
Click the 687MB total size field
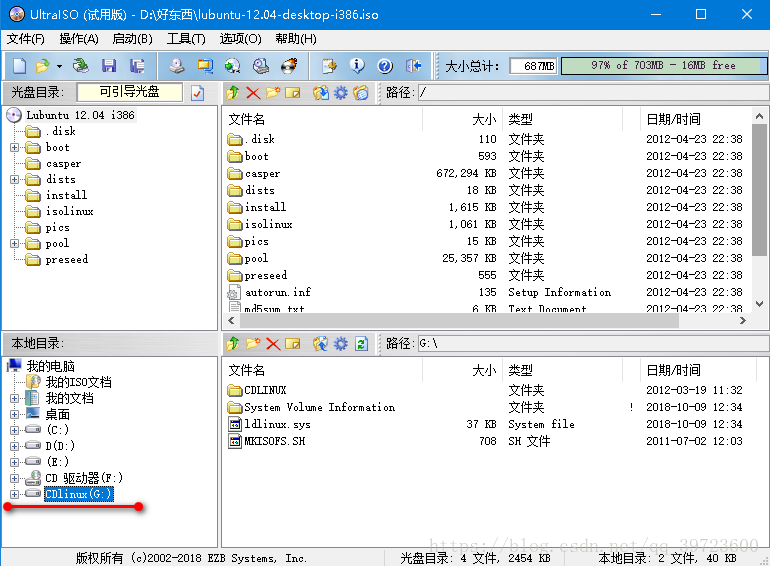533,66
